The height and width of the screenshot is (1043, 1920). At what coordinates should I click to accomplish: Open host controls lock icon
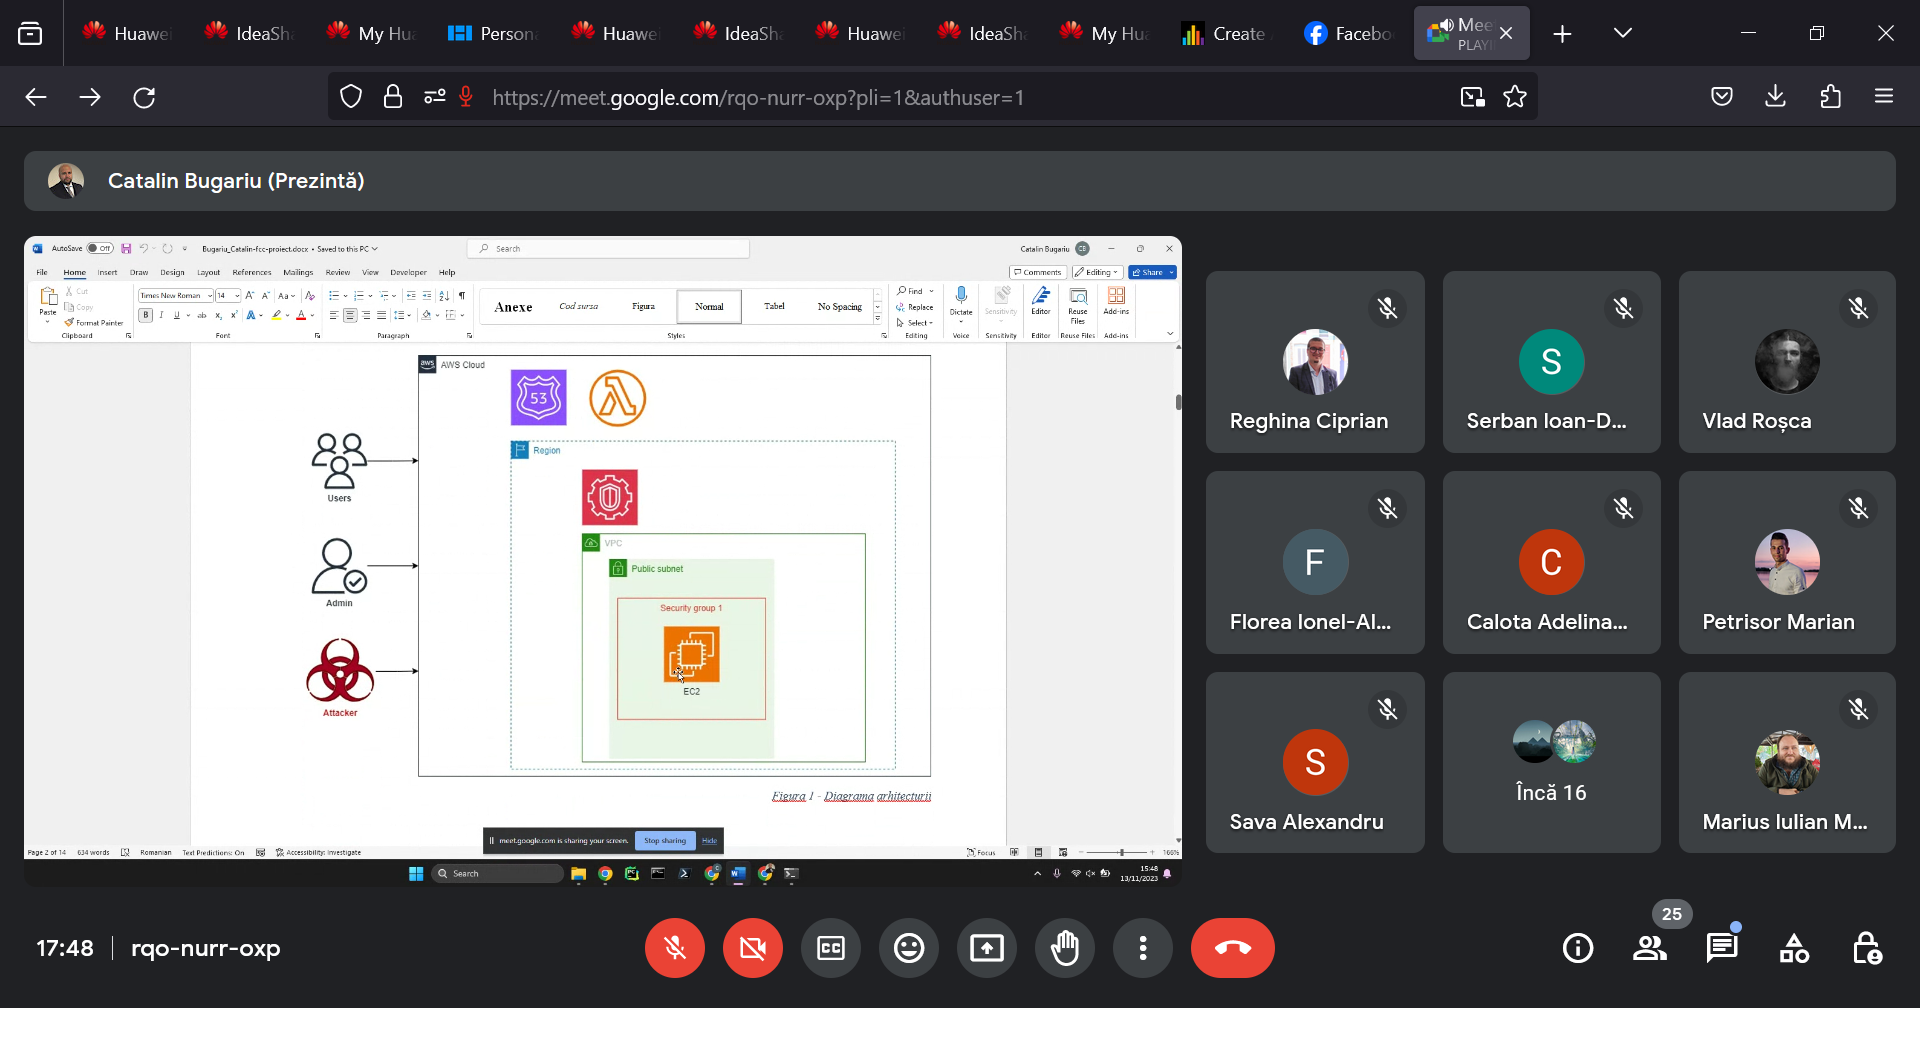pos(1866,948)
